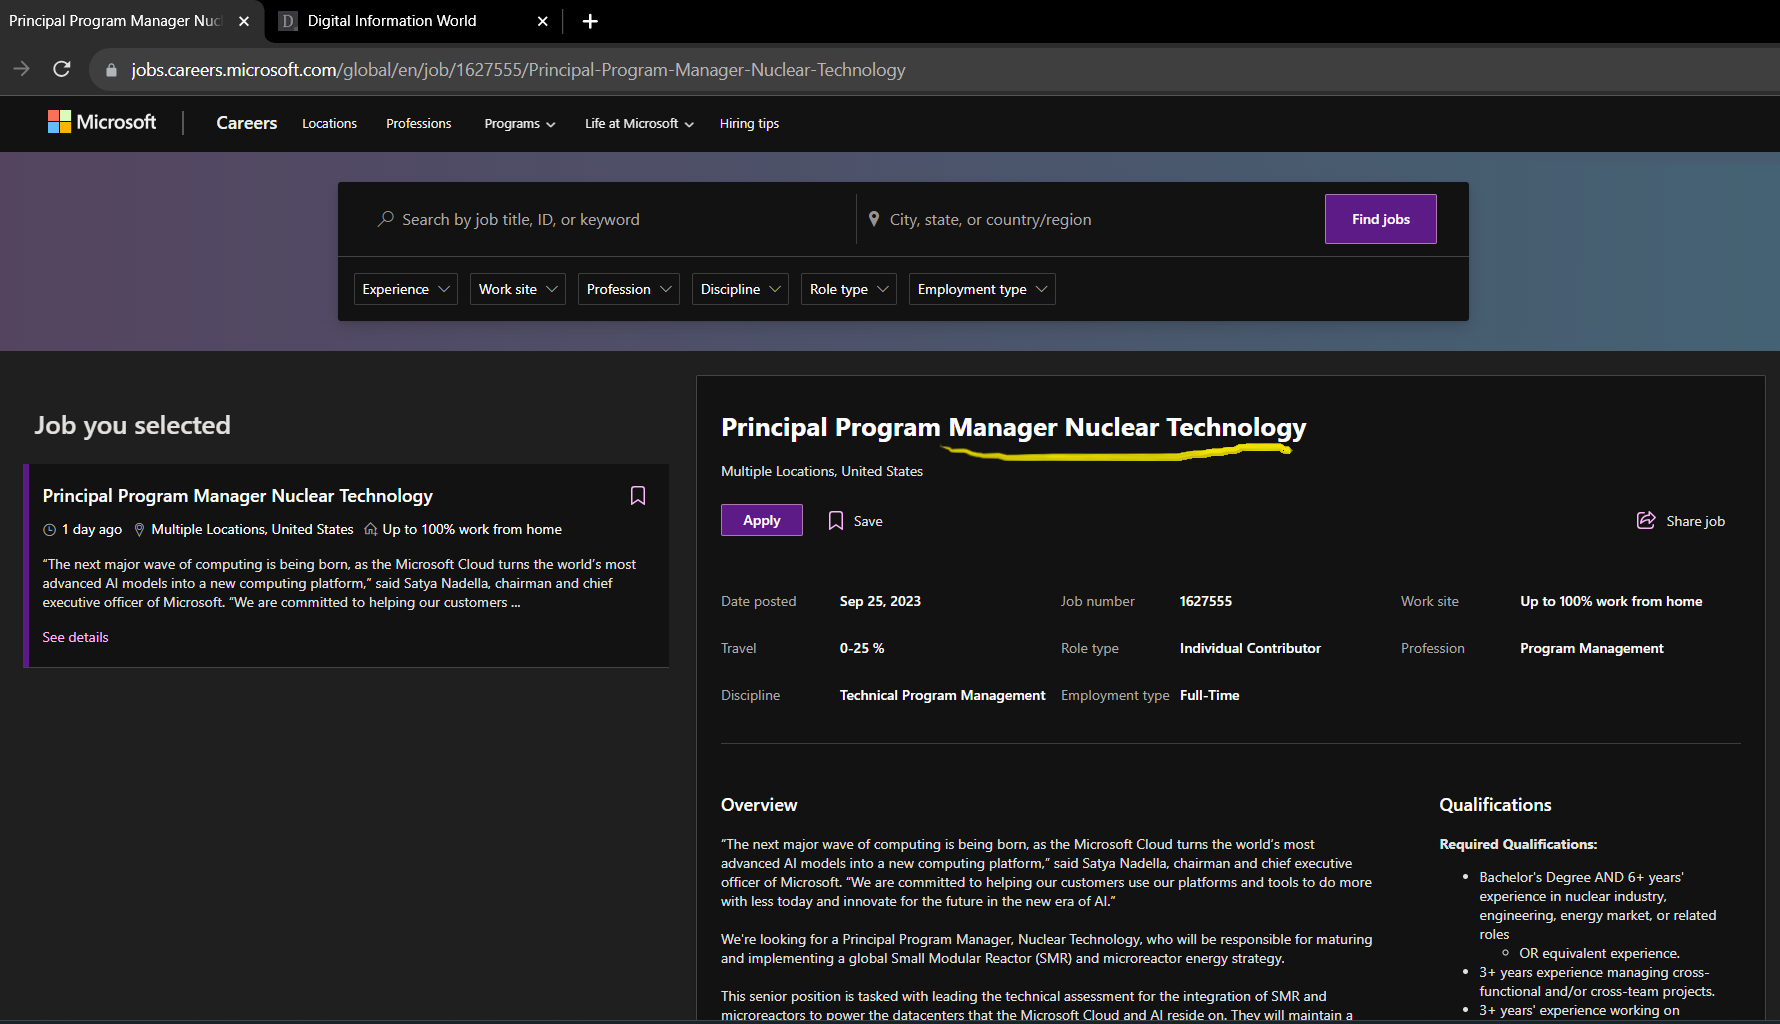The height and width of the screenshot is (1024, 1780).
Task: Open the Experience filter dropdown
Action: [x=406, y=289]
